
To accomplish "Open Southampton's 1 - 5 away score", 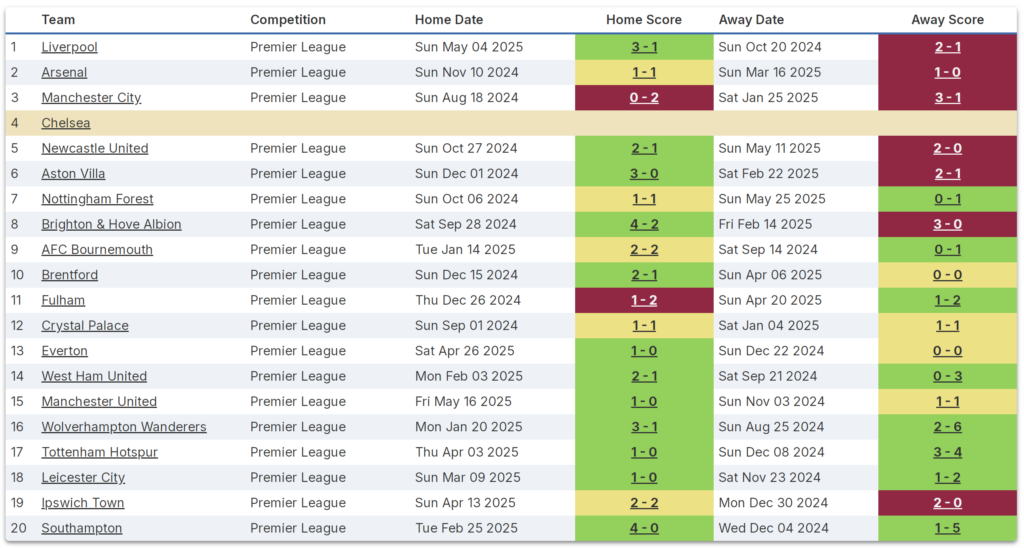I will pos(947,528).
